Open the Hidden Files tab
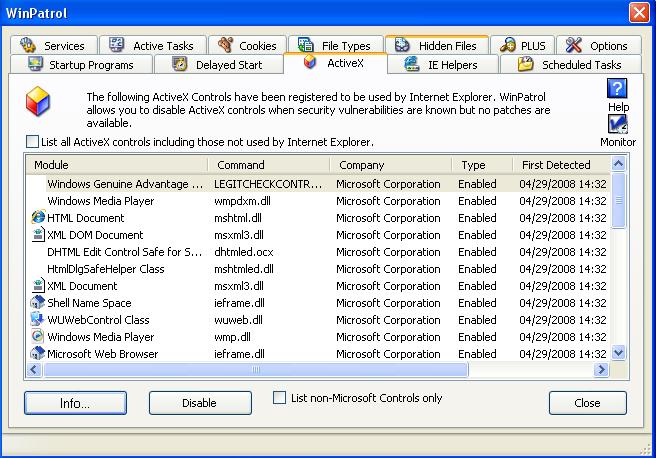Image resolution: width=656 pixels, height=458 pixels. 437,45
